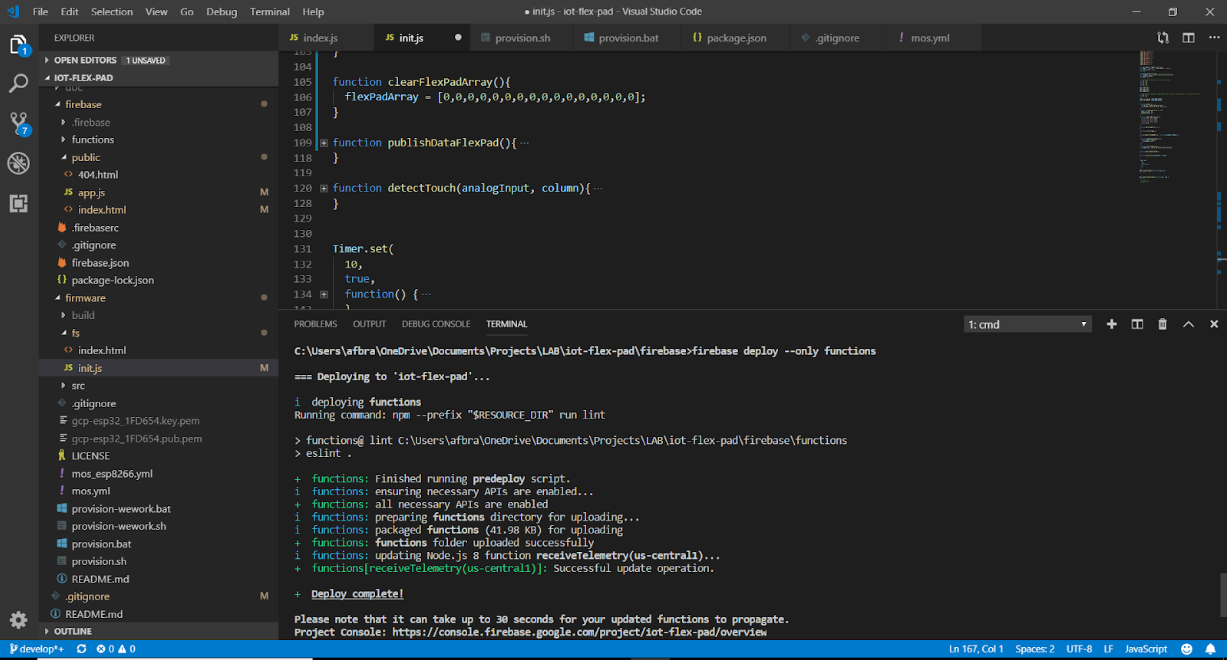This screenshot has height=660, width=1228.
Task: Open the Edit menu
Action: (x=69, y=11)
